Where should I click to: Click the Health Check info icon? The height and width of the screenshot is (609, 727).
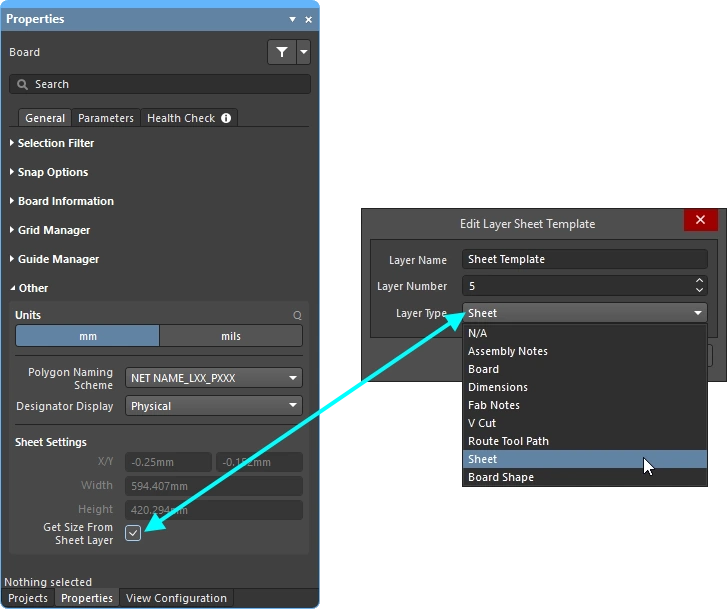coord(226,118)
